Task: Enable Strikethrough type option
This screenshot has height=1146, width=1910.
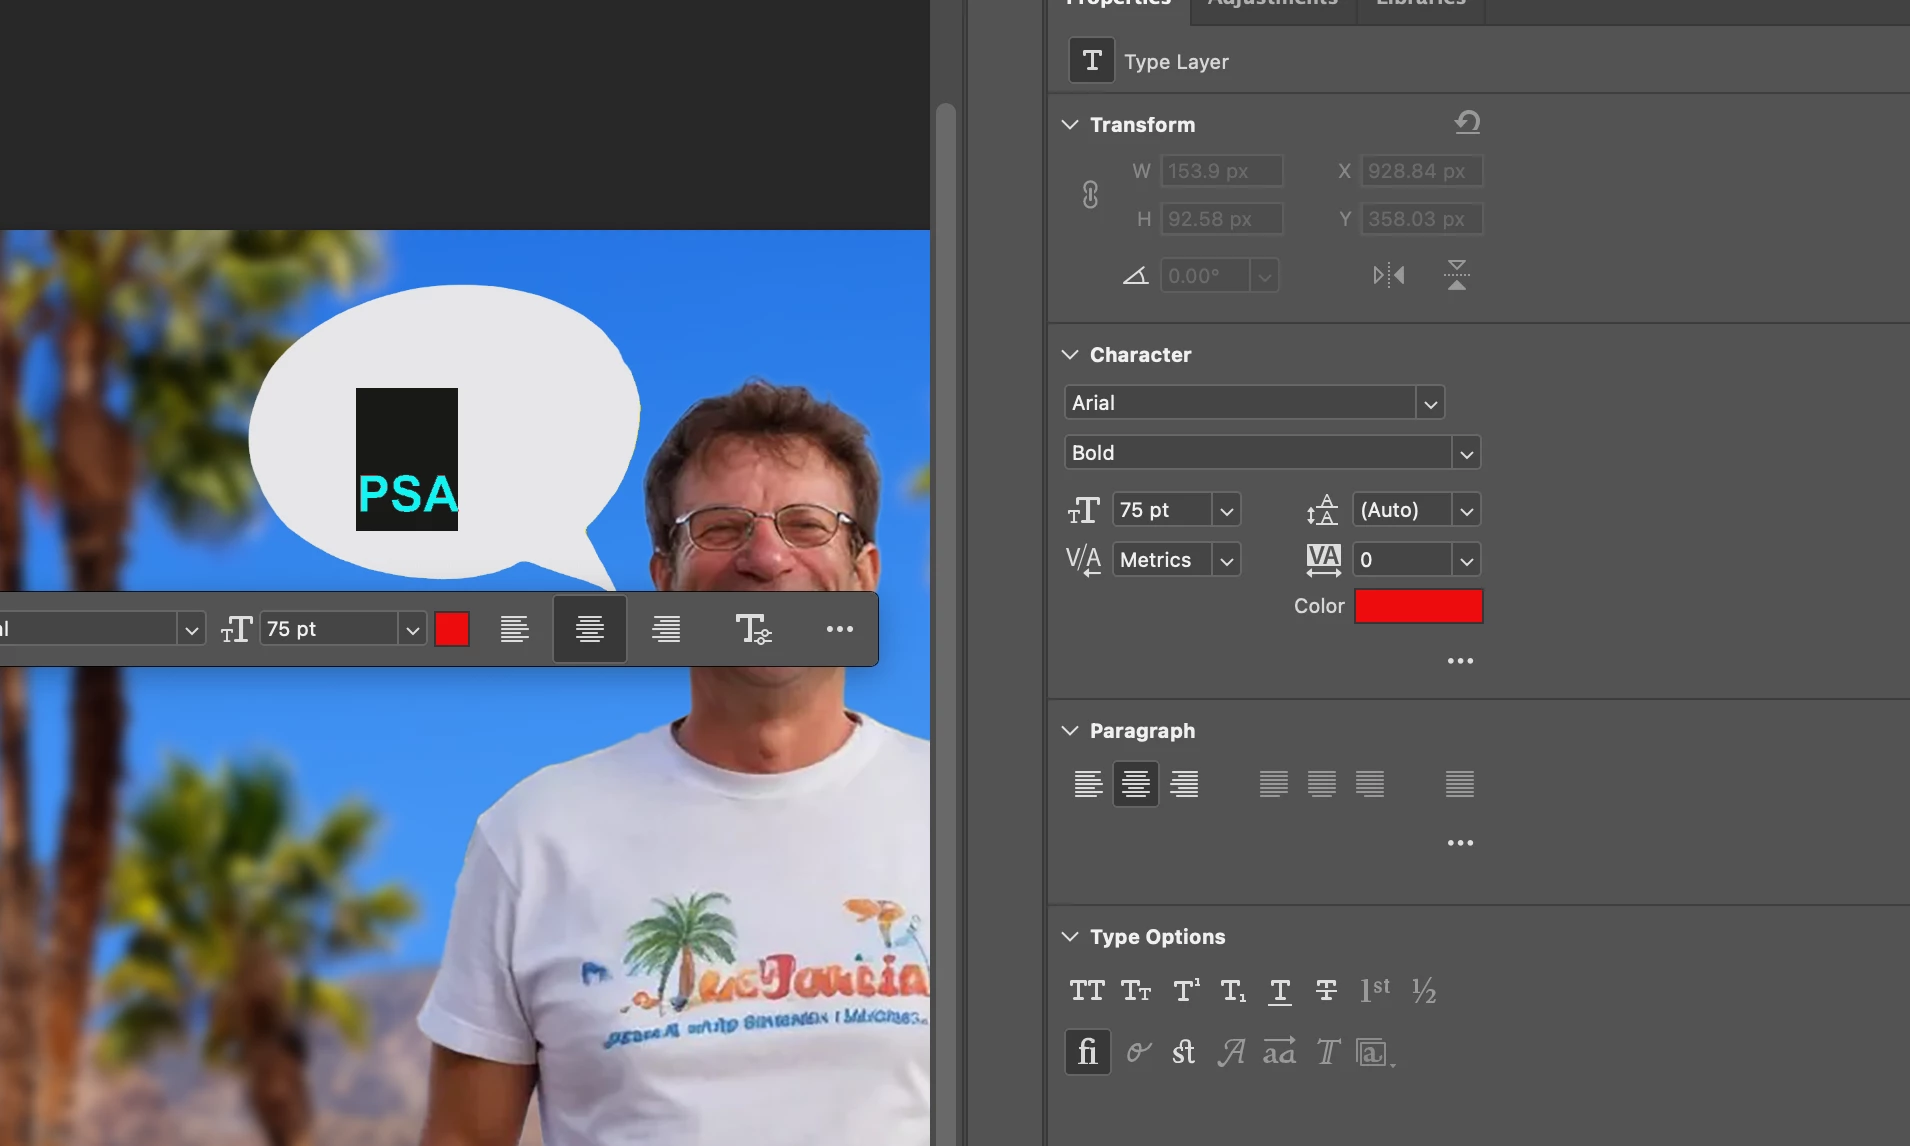Action: click(1327, 991)
